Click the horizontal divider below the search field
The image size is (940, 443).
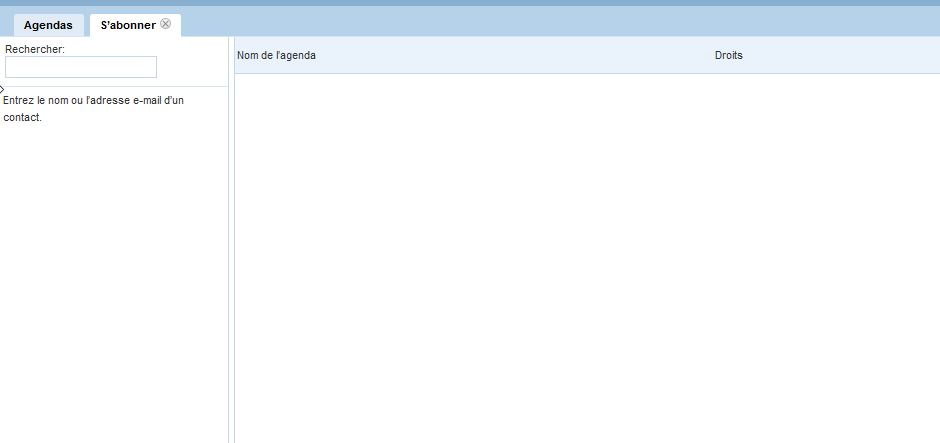click(114, 87)
